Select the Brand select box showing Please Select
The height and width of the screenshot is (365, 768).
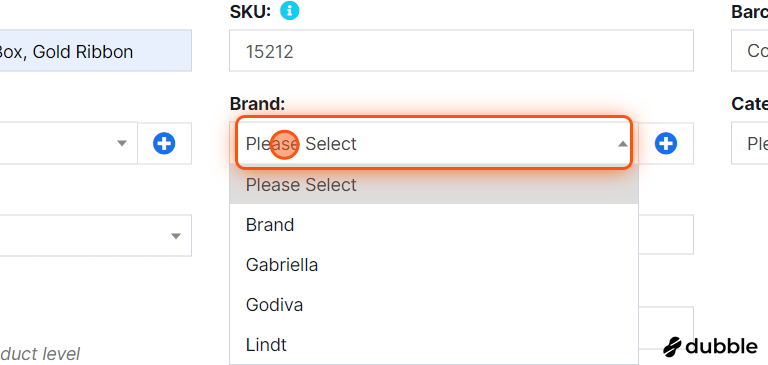pyautogui.click(x=434, y=144)
